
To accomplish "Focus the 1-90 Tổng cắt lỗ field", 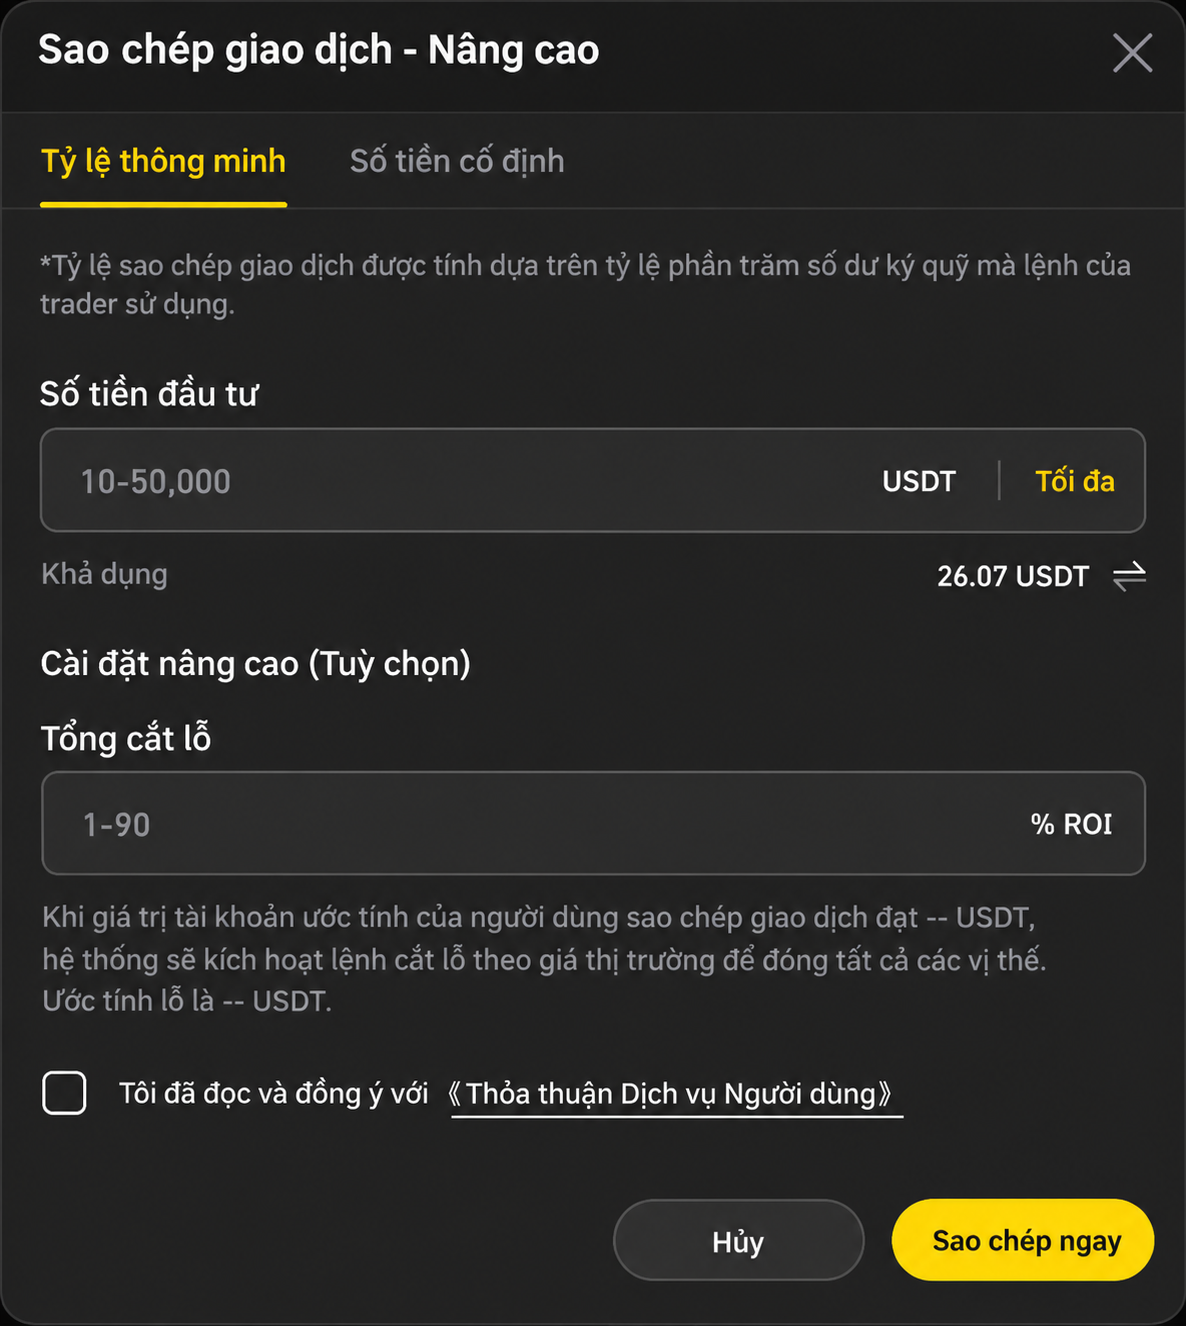I will point(592,823).
